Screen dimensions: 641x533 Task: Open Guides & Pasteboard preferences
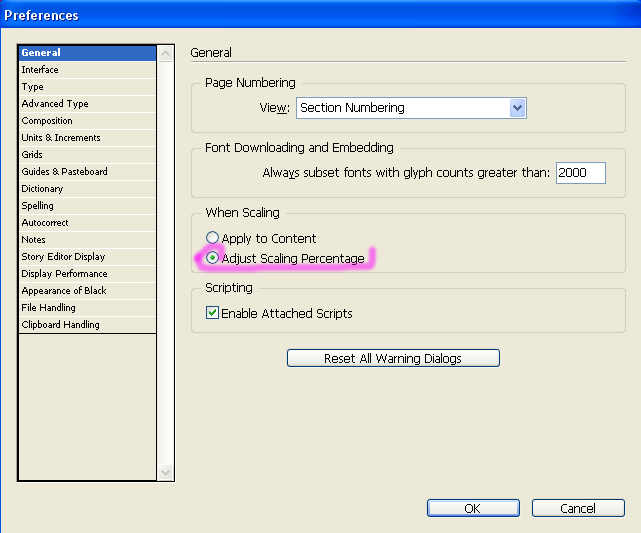click(87, 172)
